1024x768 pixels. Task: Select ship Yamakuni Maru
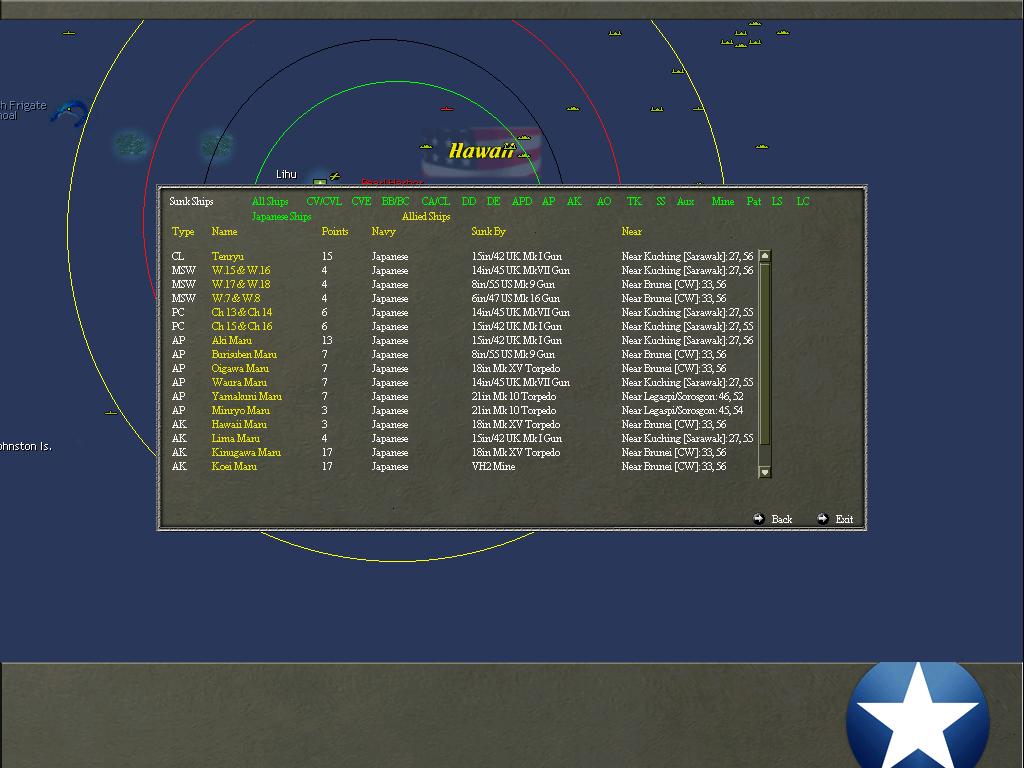tap(246, 396)
